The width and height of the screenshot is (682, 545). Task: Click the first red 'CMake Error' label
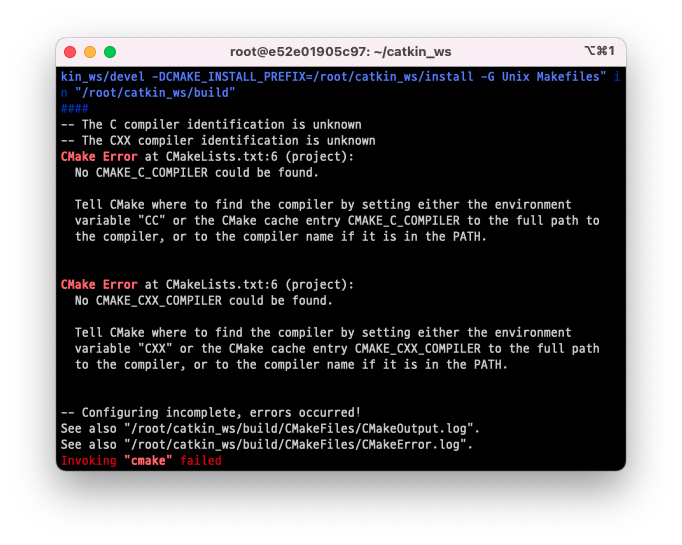click(99, 157)
